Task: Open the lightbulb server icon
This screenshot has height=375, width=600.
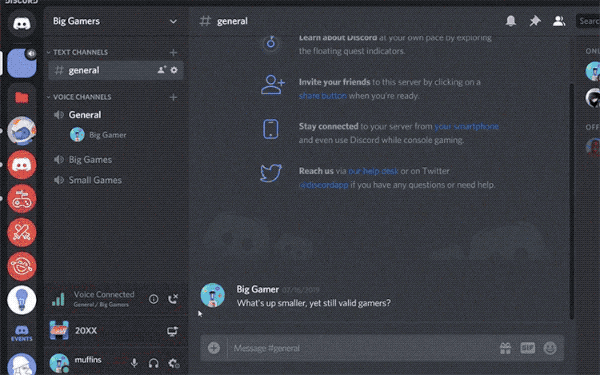Action: point(21,300)
